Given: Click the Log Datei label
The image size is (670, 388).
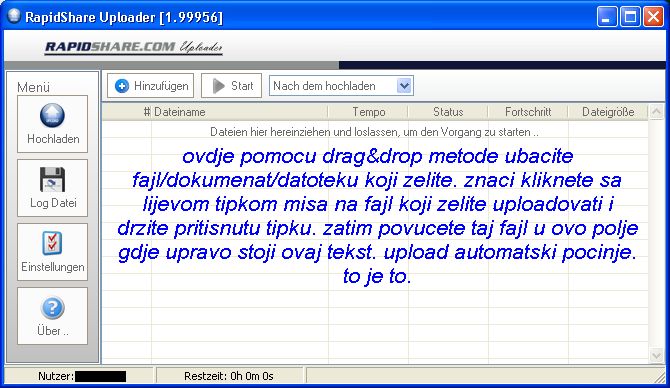Looking at the screenshot, I should 53,203.
